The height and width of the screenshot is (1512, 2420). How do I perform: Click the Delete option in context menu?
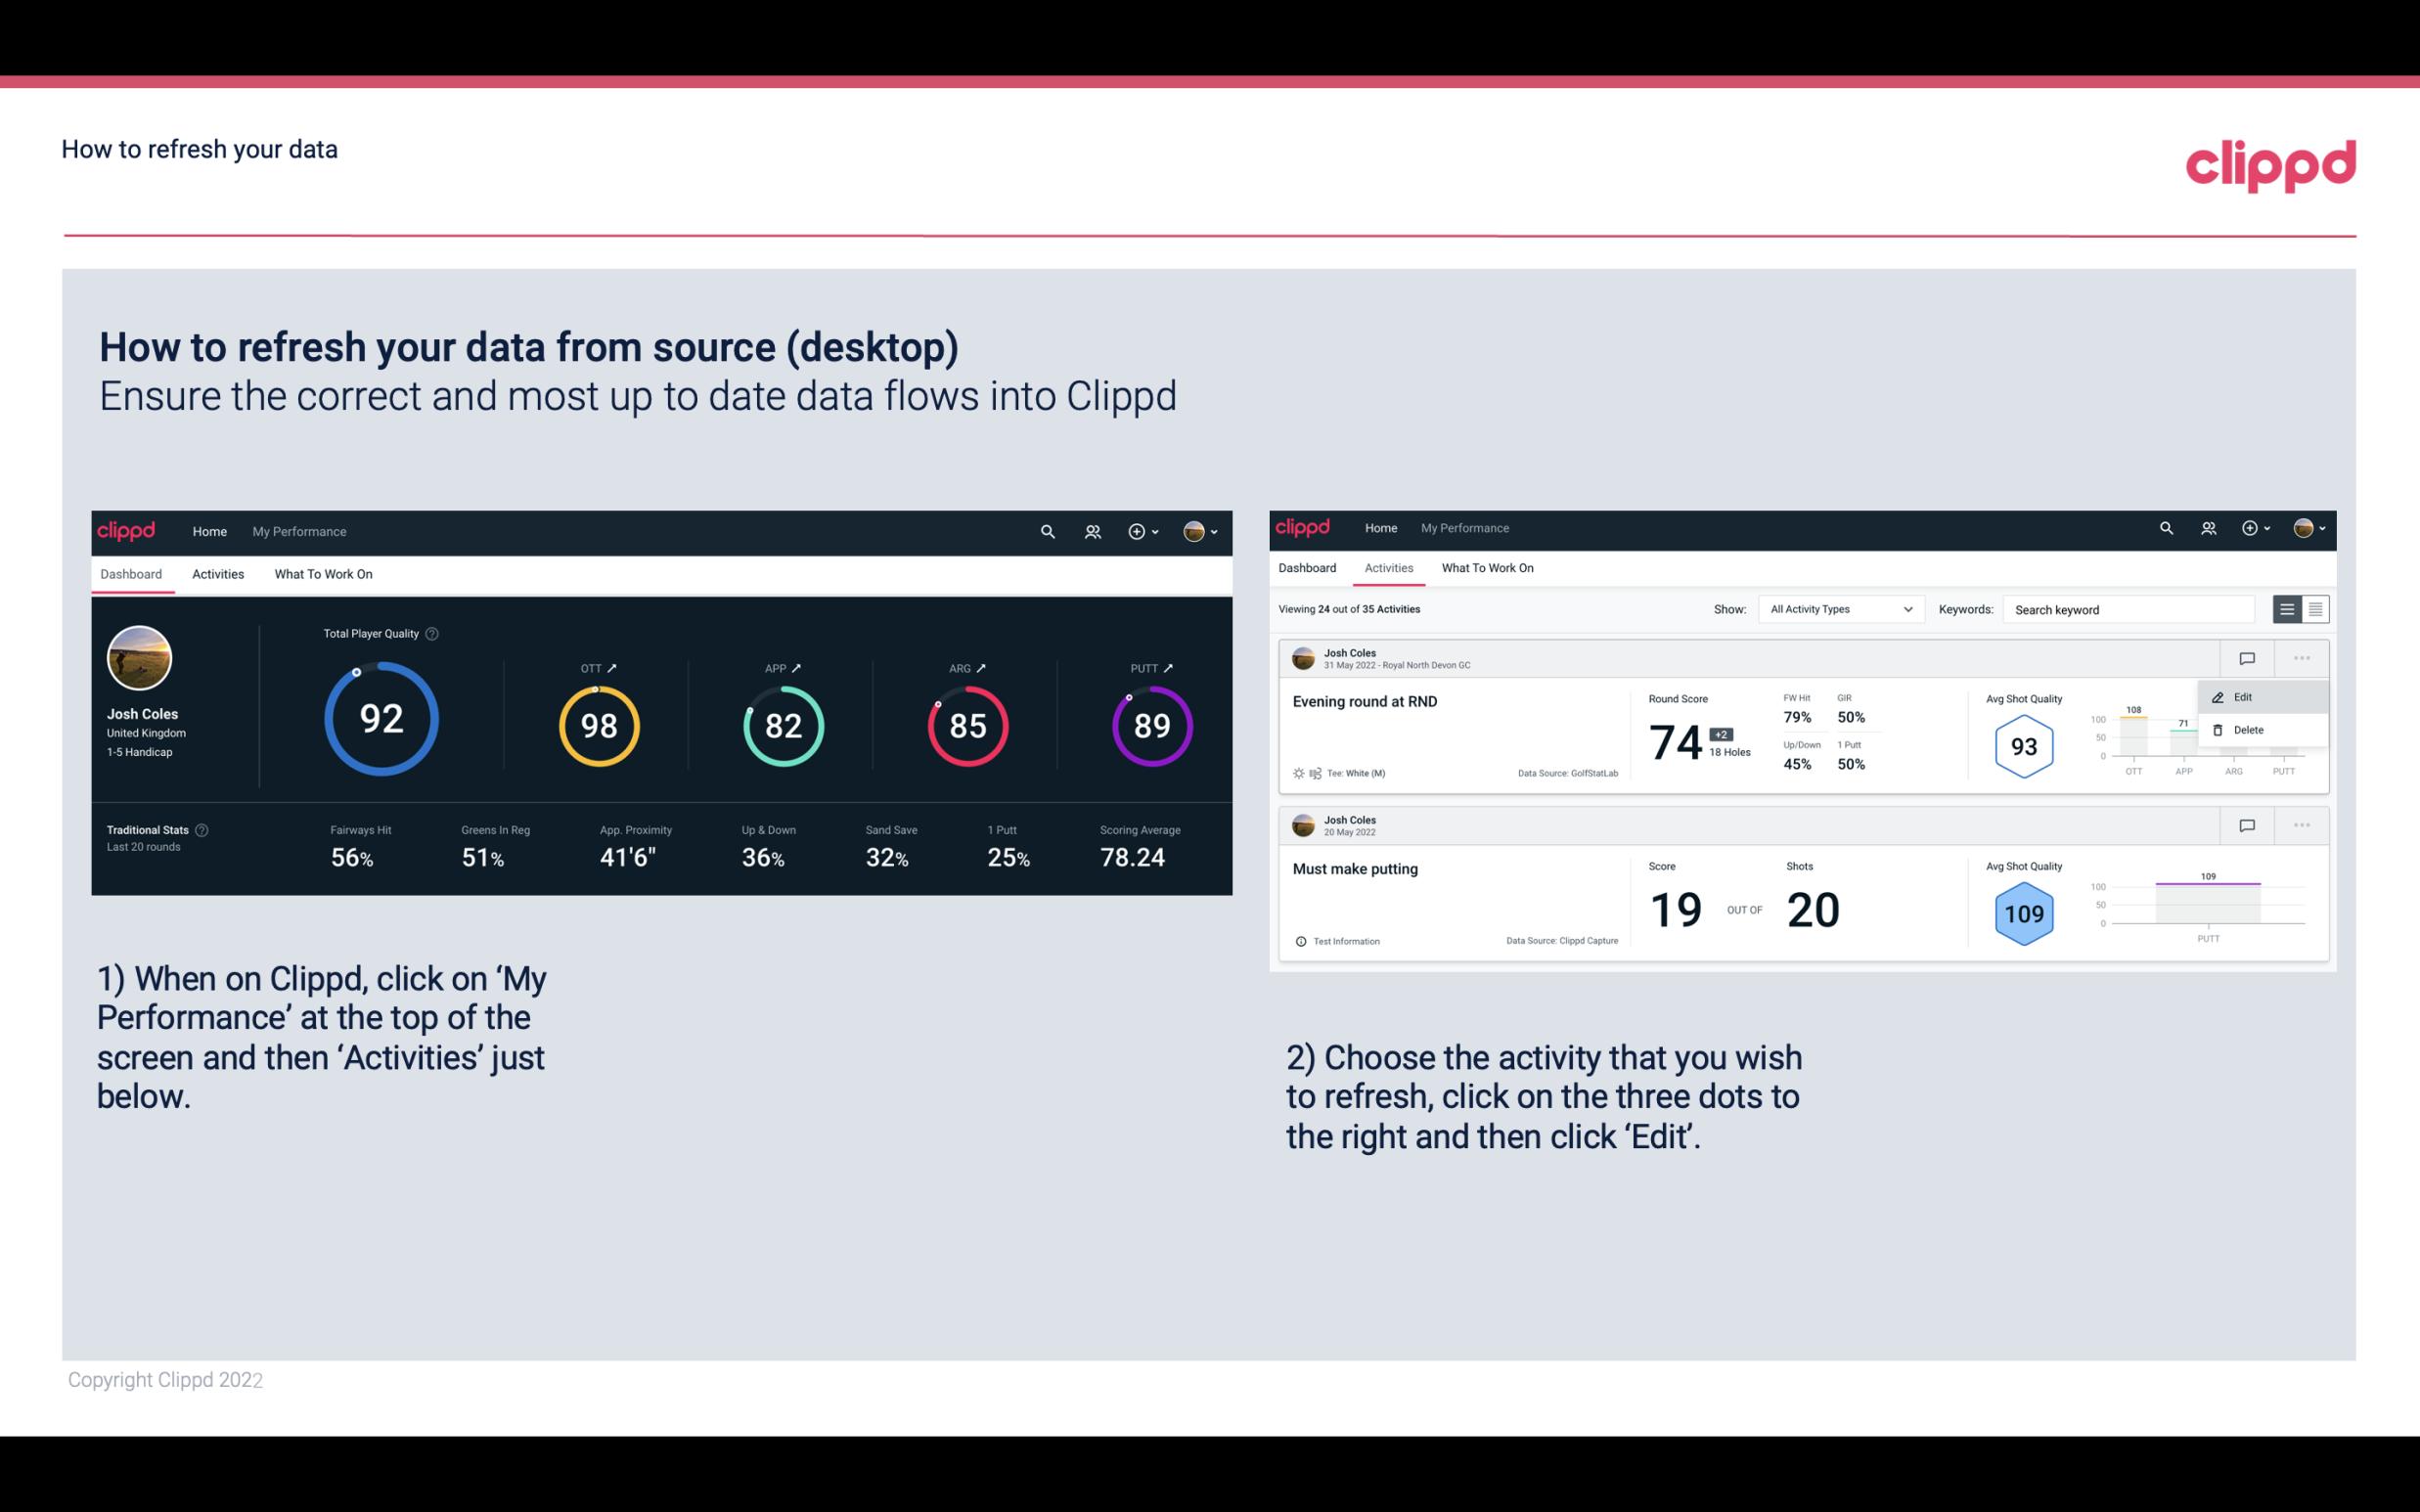click(x=2248, y=730)
